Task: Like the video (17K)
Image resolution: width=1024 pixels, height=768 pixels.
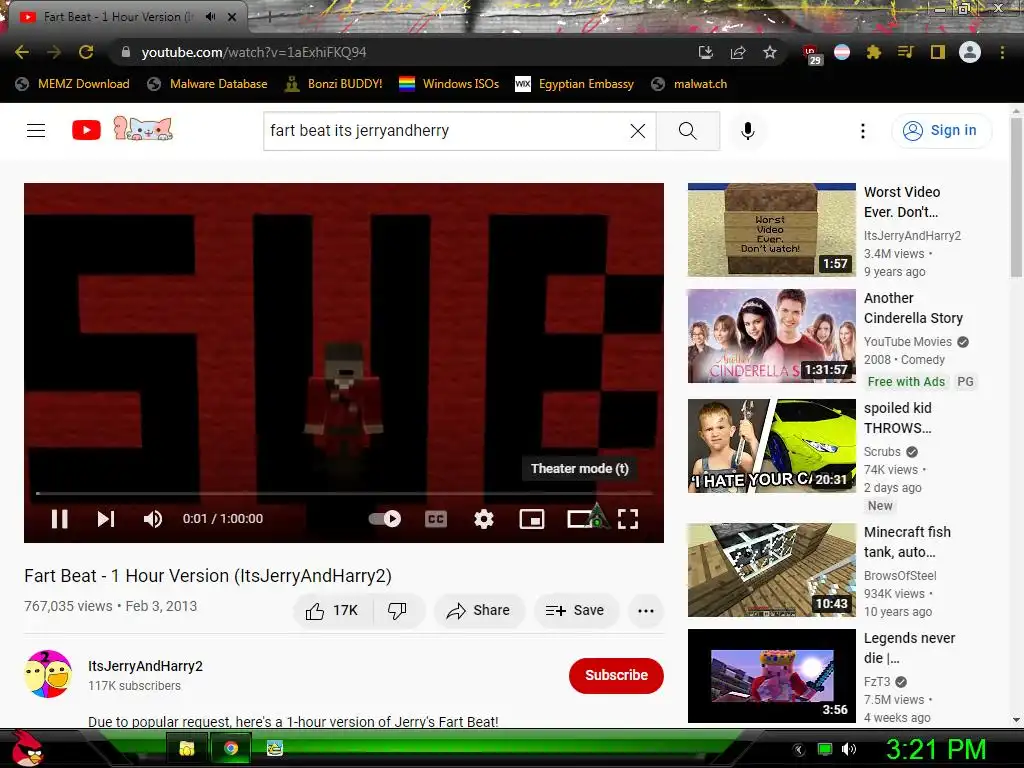Action: click(x=332, y=610)
